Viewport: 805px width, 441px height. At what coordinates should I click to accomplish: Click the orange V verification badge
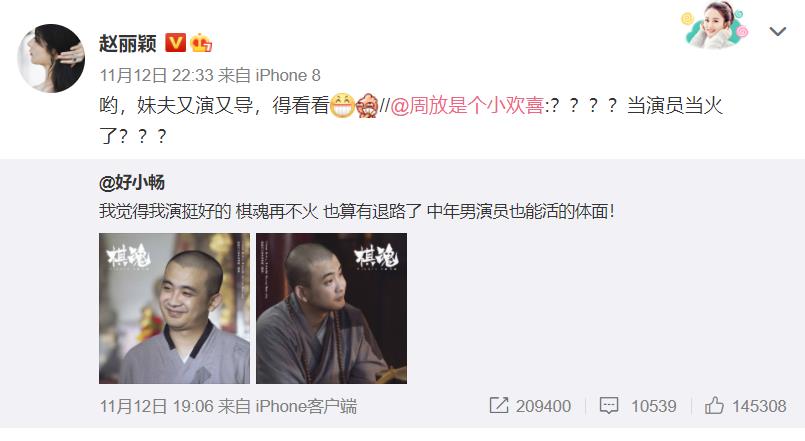click(175, 43)
